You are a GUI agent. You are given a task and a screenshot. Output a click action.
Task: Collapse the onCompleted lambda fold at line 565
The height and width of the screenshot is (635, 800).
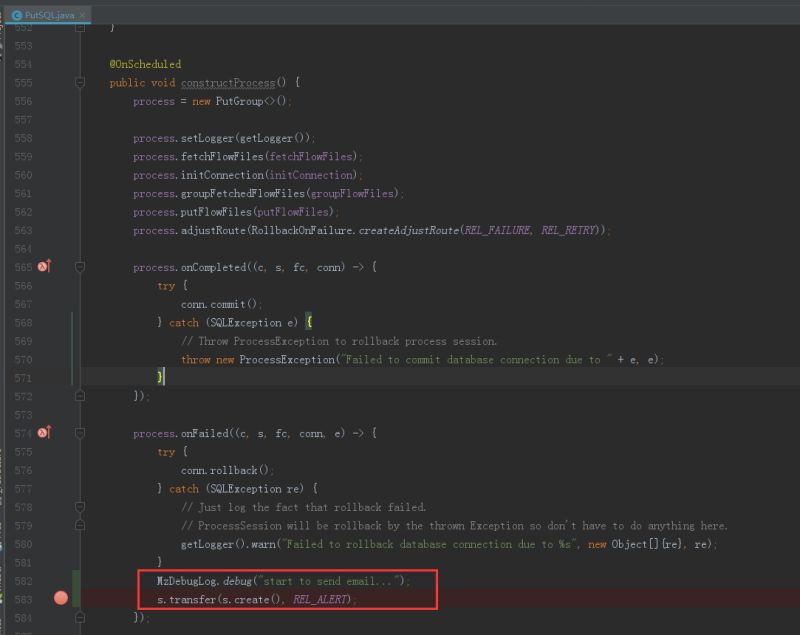pyautogui.click(x=82, y=267)
